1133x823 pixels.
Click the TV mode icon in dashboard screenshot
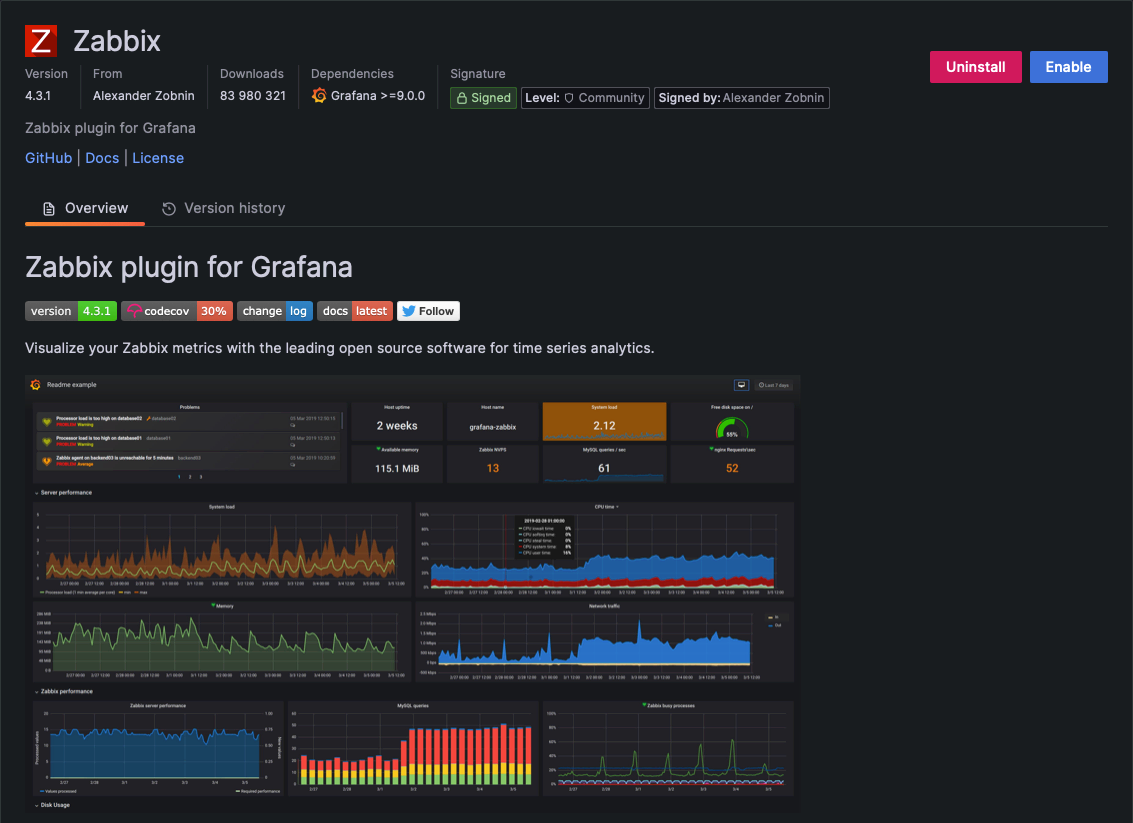point(741,385)
